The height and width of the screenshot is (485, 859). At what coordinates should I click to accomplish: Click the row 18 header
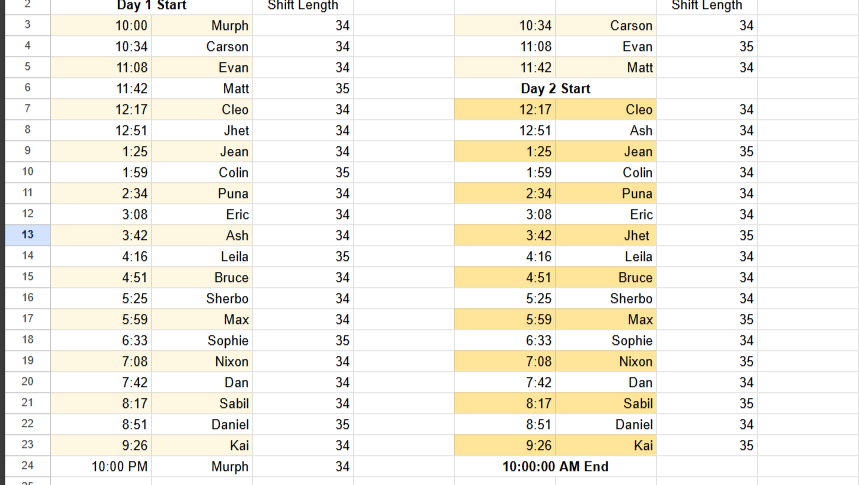pos(27,340)
